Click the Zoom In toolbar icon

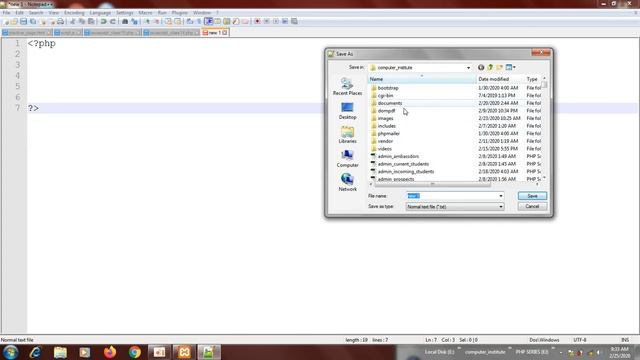(x=147, y=21)
